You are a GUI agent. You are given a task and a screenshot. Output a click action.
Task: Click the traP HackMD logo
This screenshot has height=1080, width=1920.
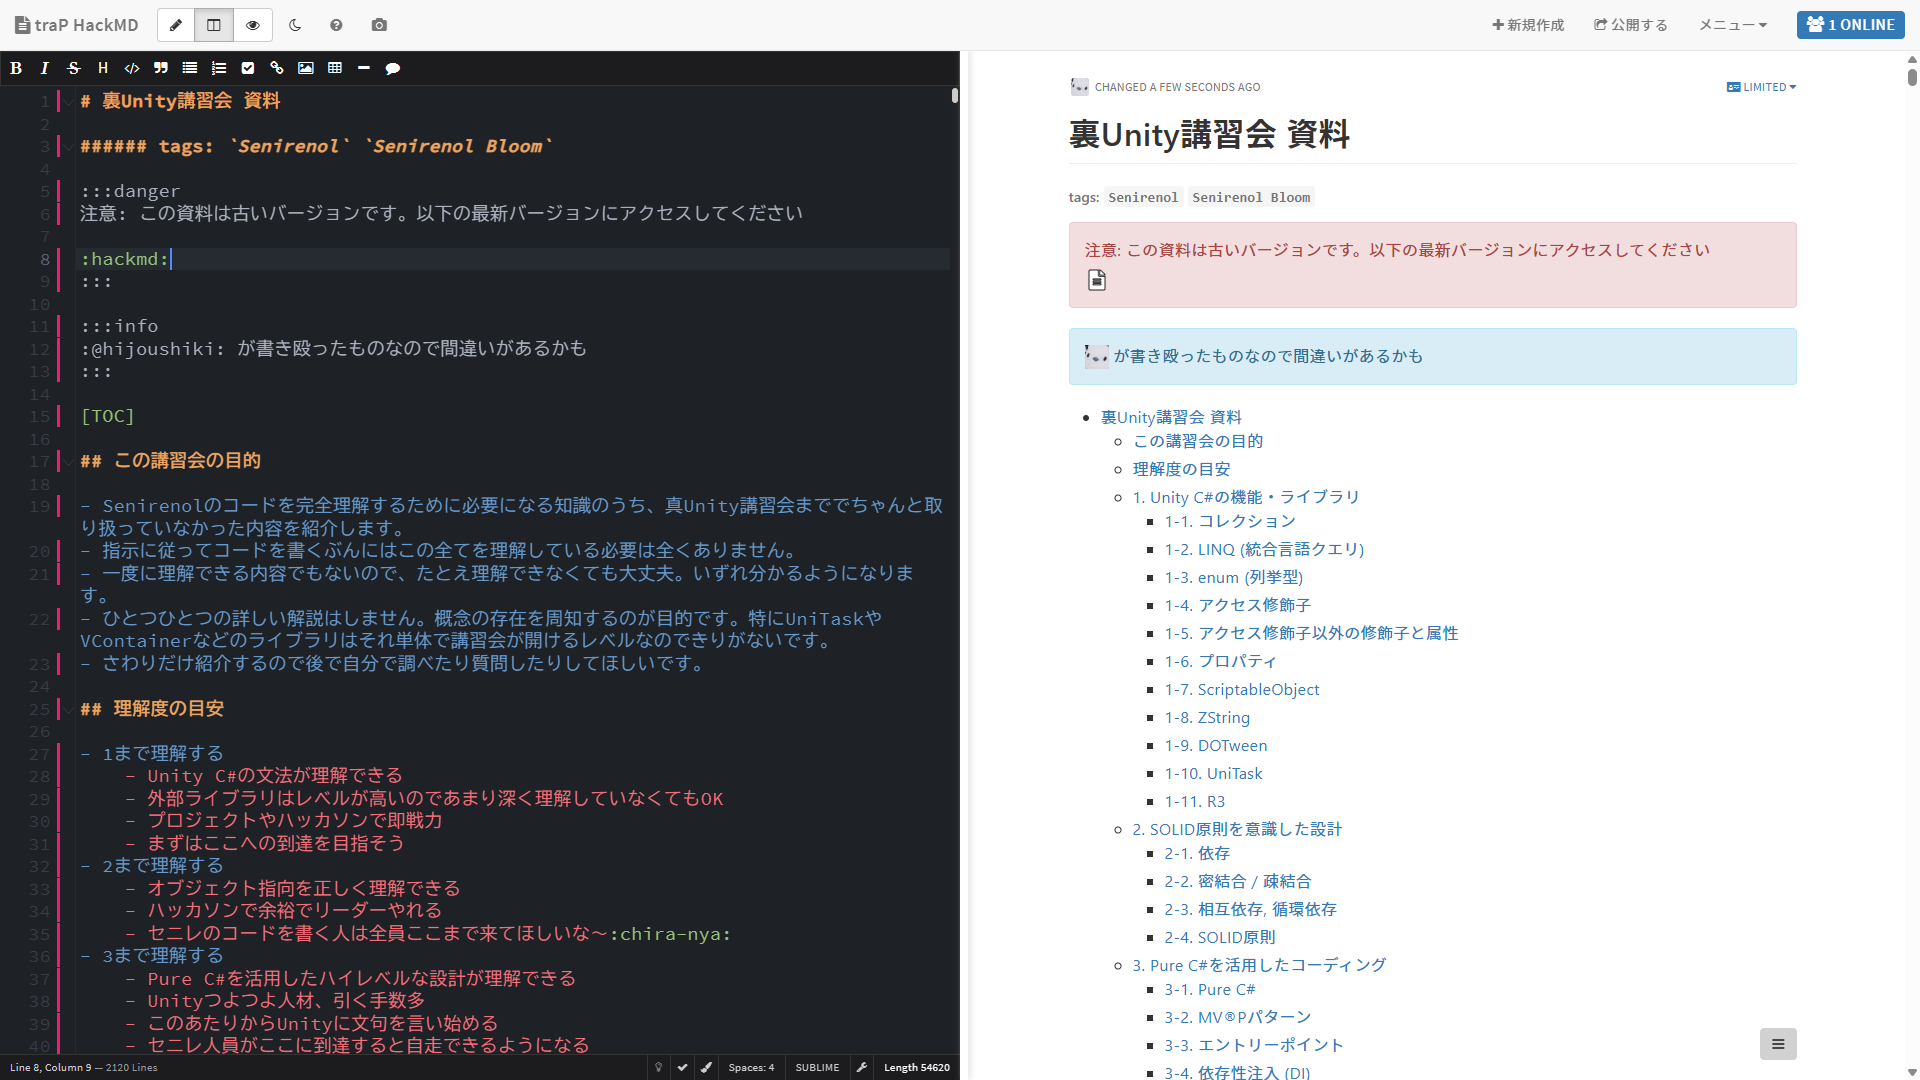click(77, 25)
